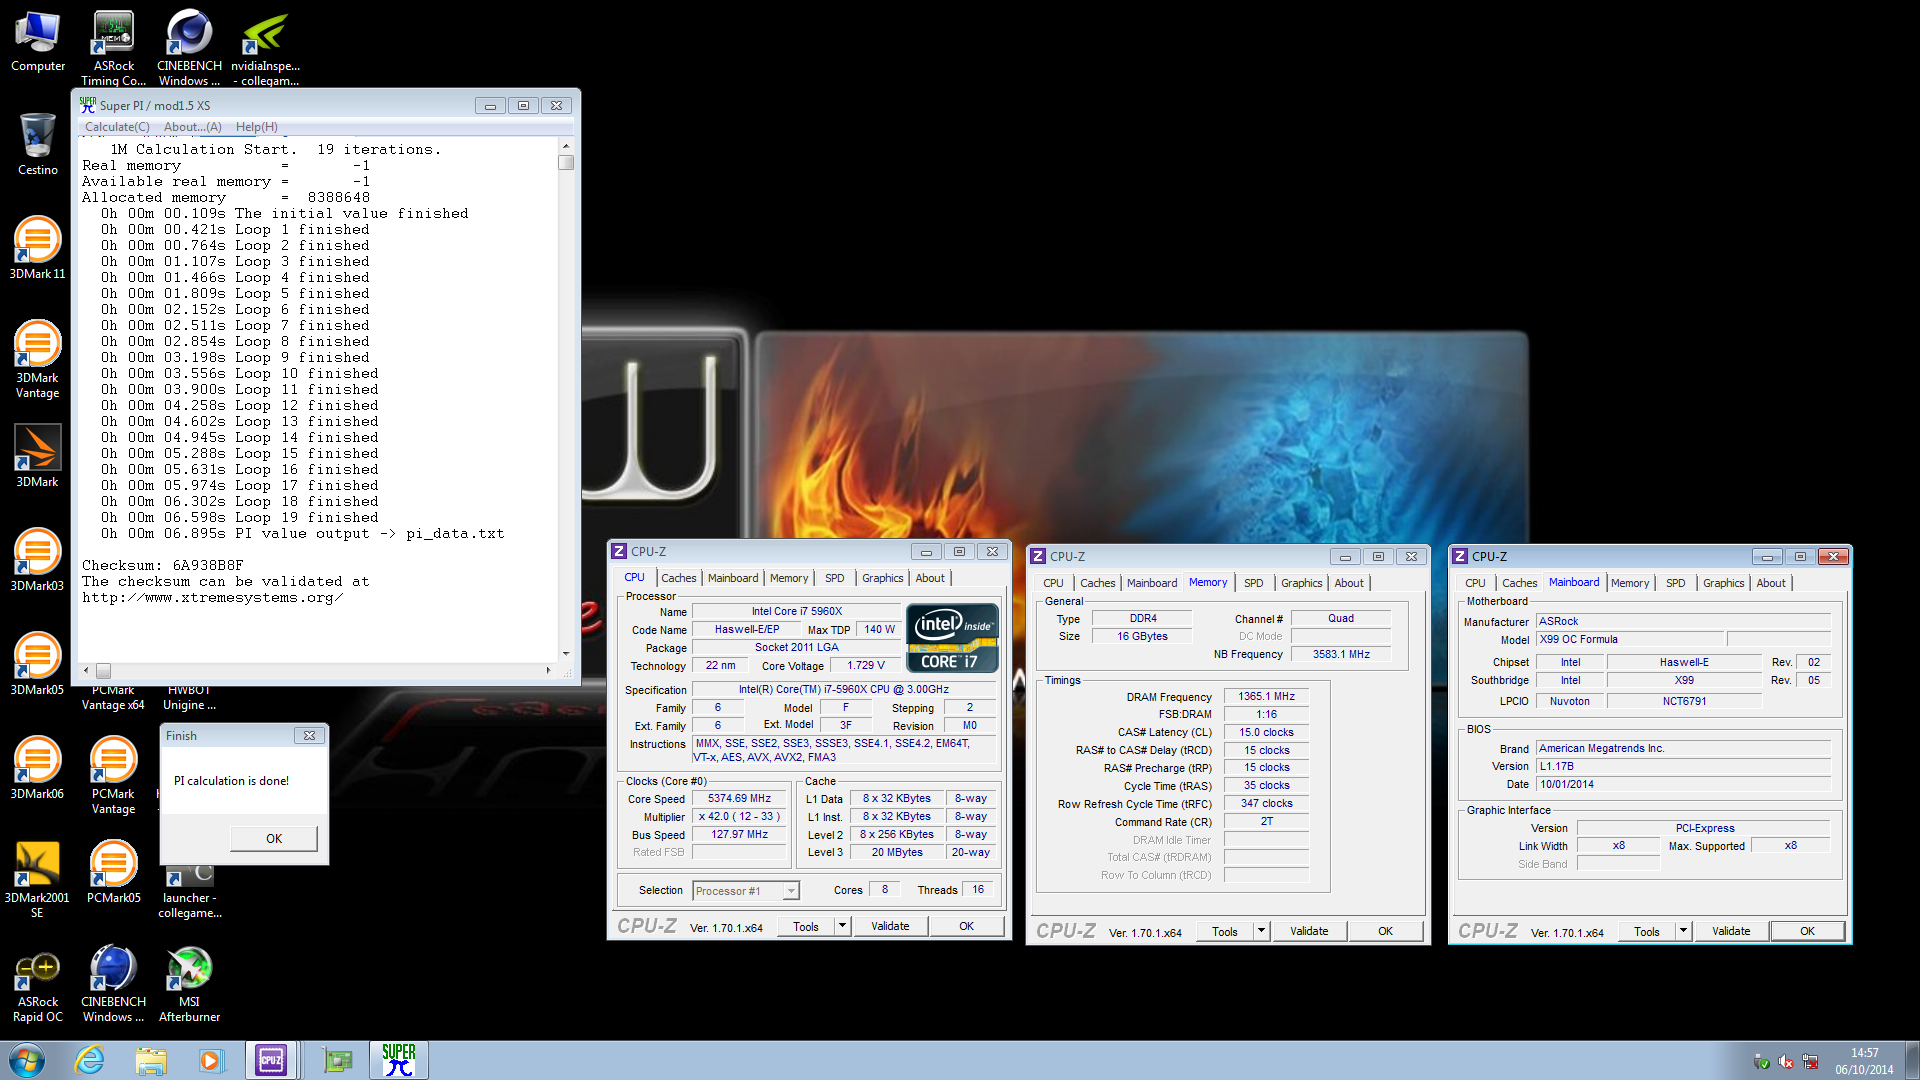The width and height of the screenshot is (1920, 1080).
Task: Switch to CPU-Z taskbar button
Action: (271, 1060)
